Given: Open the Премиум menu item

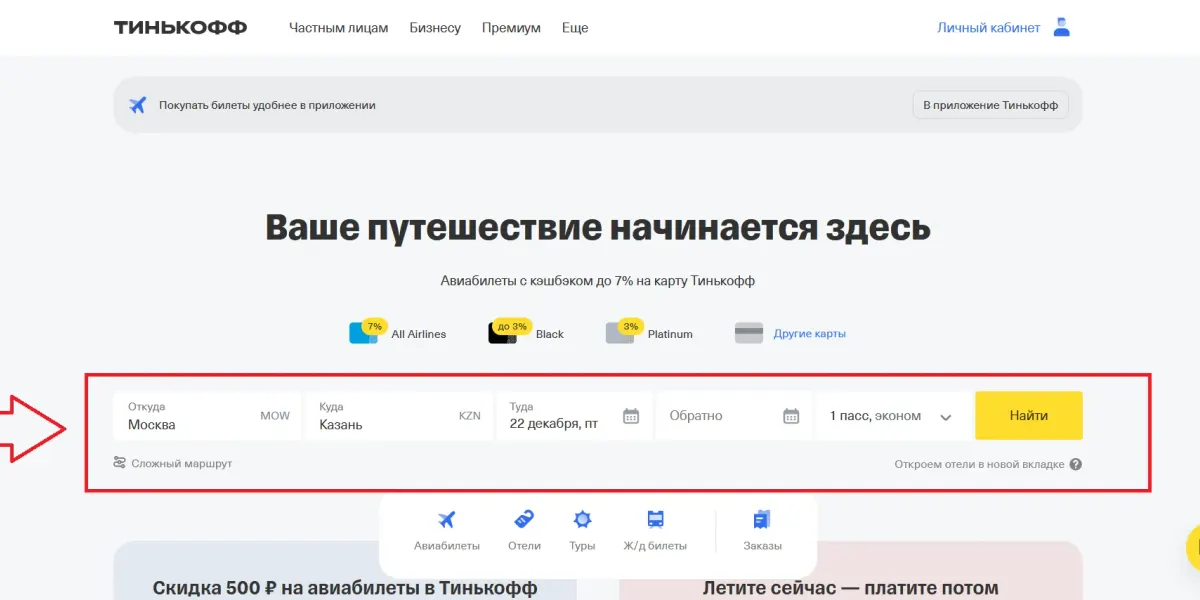Looking at the screenshot, I should tap(511, 28).
